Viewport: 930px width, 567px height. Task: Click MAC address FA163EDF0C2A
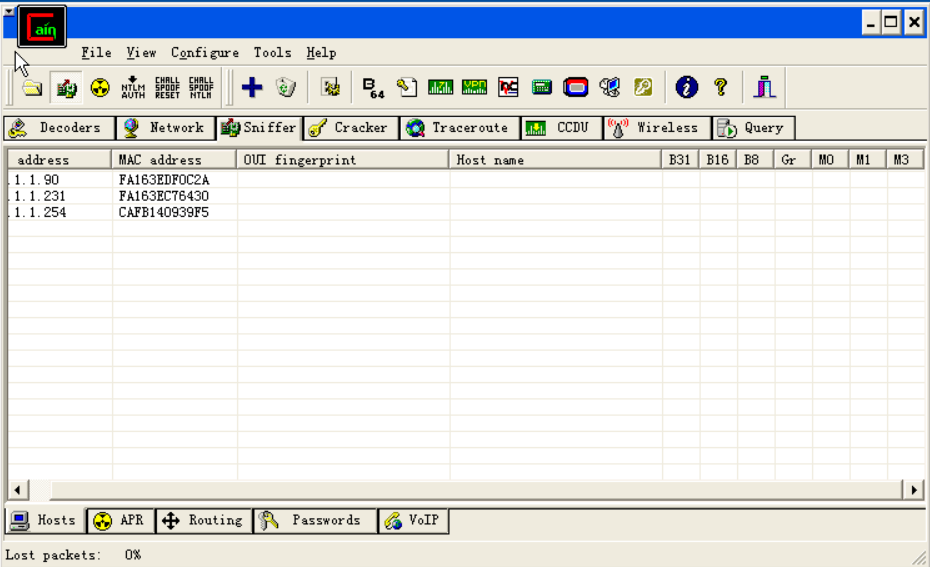pos(164,180)
